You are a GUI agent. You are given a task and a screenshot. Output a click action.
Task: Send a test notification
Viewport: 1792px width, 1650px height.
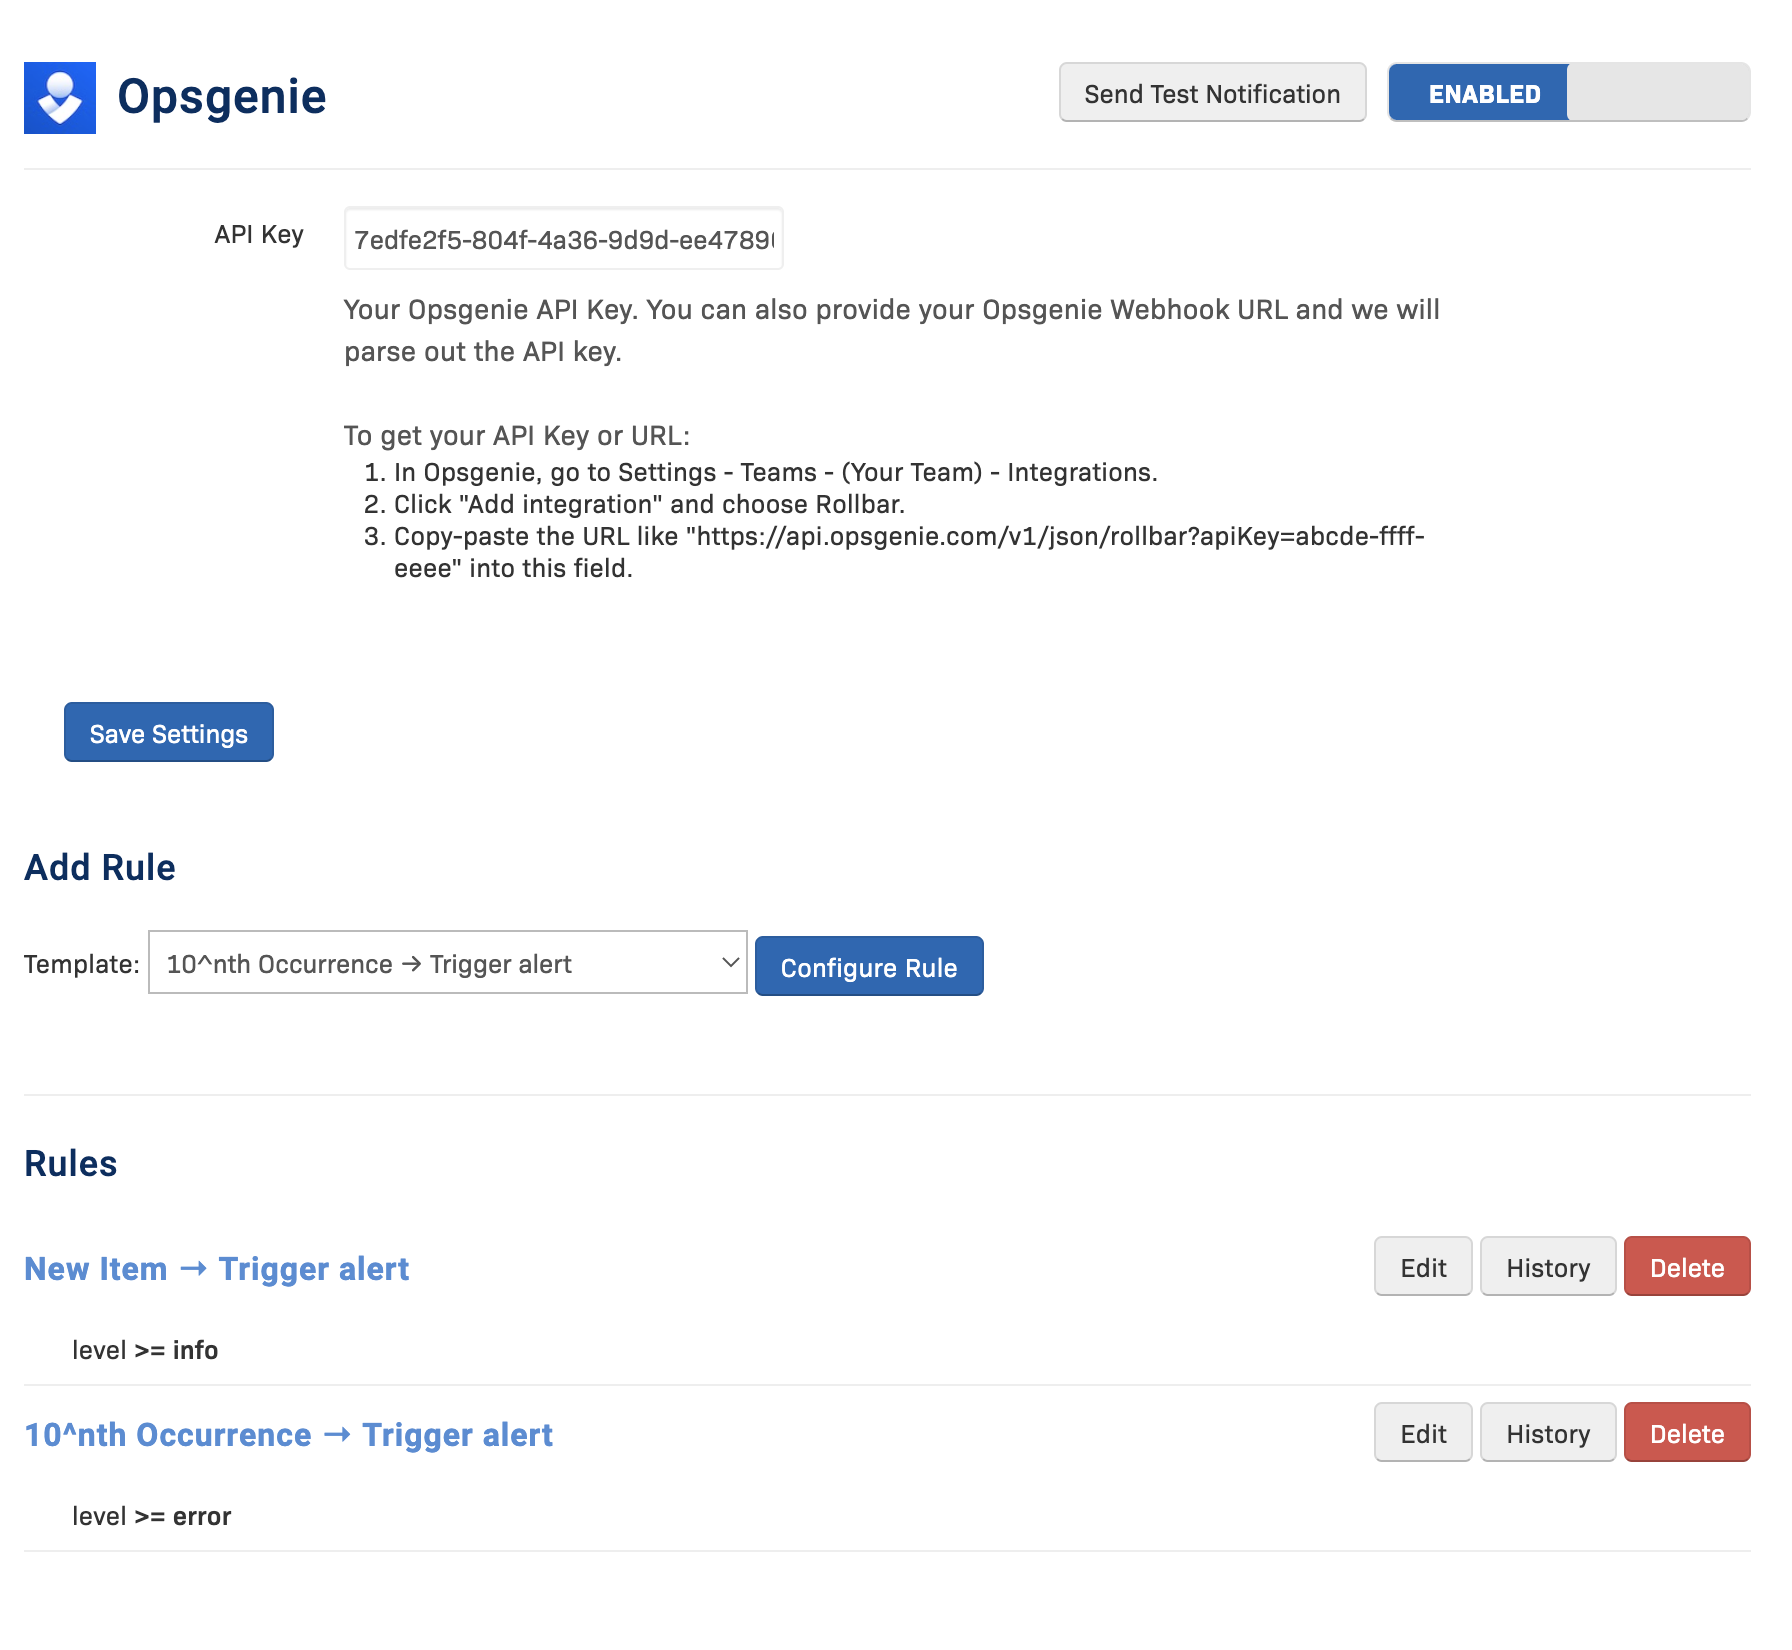point(1212,93)
